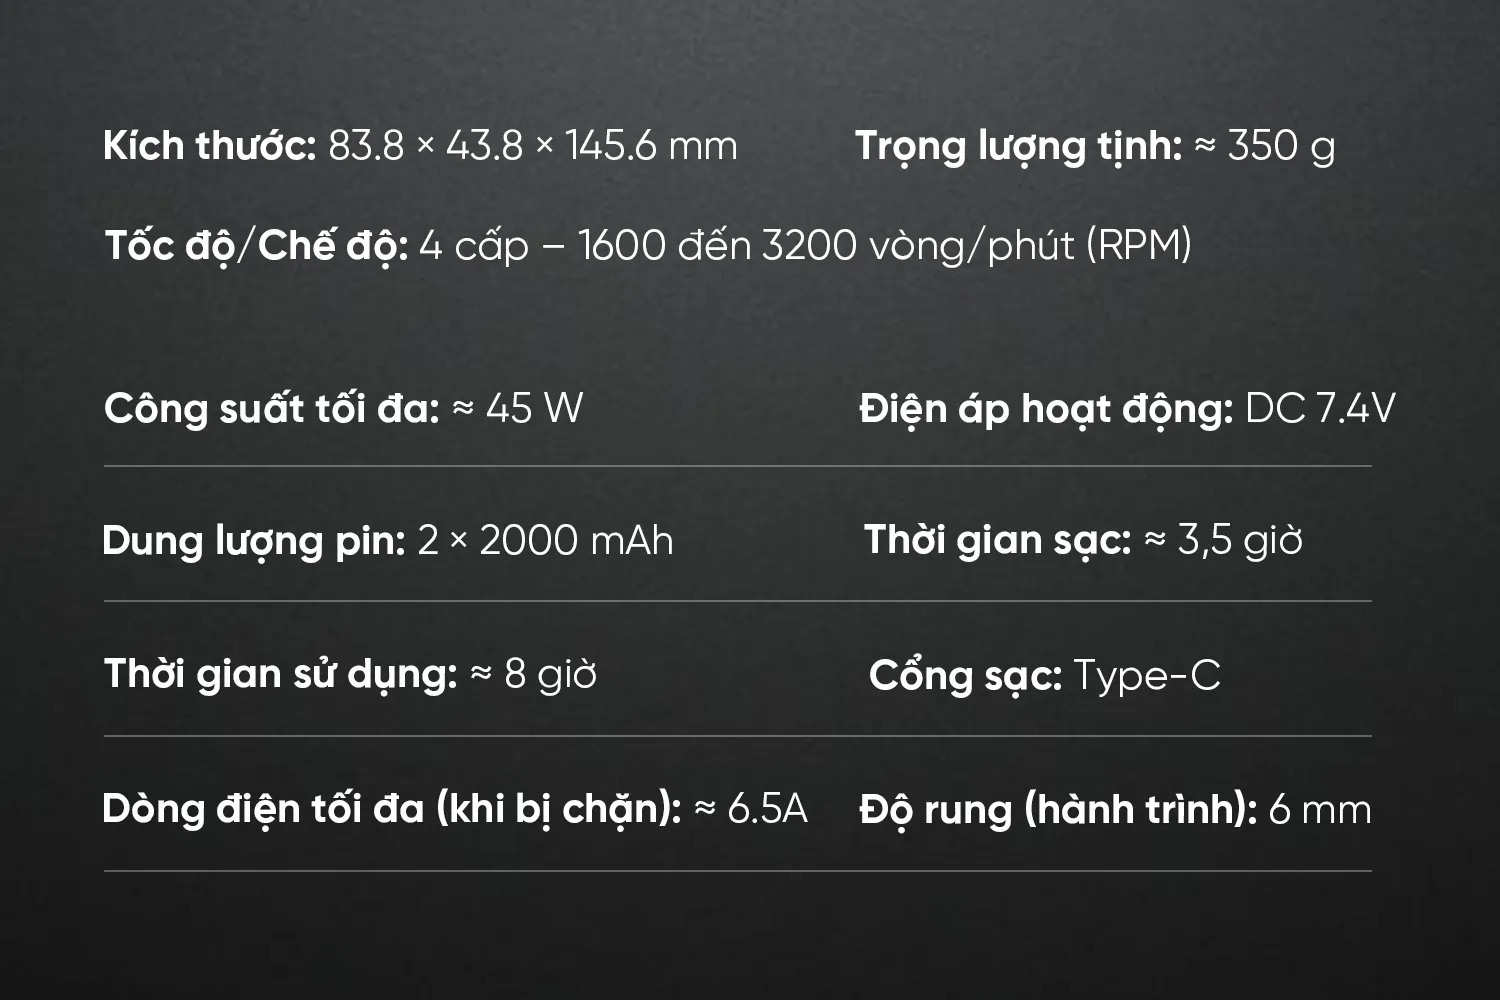The width and height of the screenshot is (1500, 1000).
Task: Click the "Trọng lượng tịnh" label
Action: click(x=1018, y=146)
